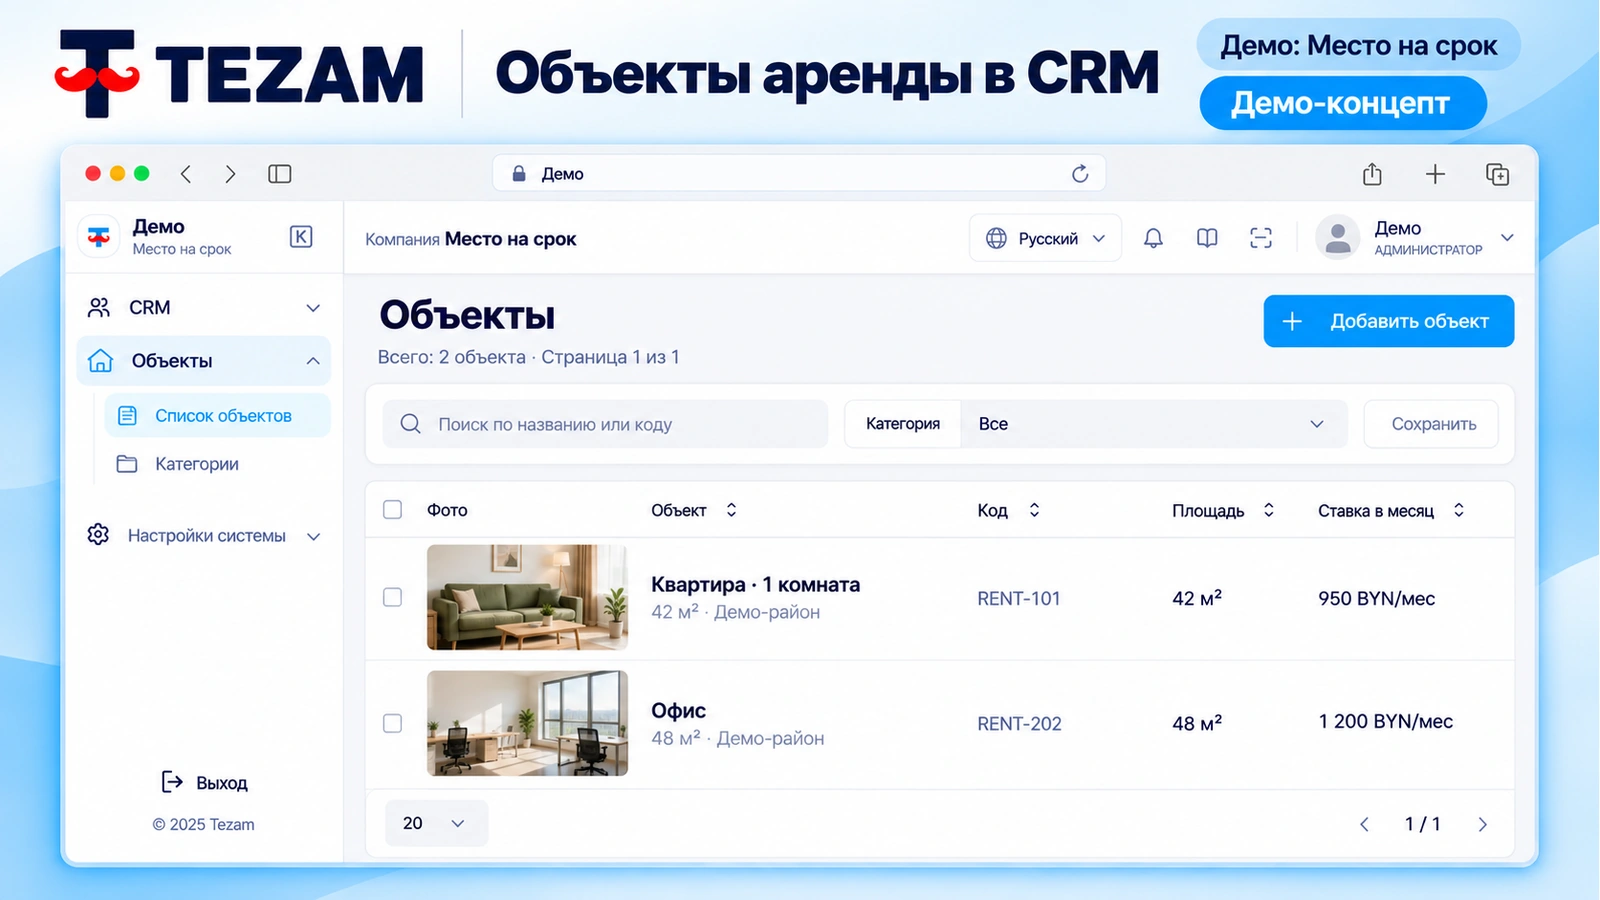Sort table by Ставка в месяц column
1600x900 pixels.
click(x=1459, y=510)
